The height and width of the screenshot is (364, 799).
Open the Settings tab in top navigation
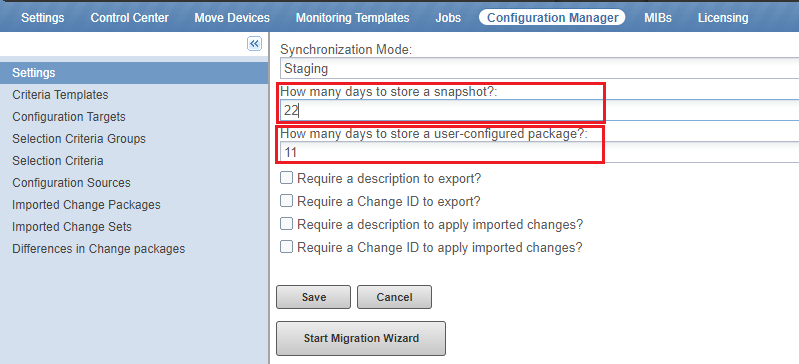[x=43, y=18]
